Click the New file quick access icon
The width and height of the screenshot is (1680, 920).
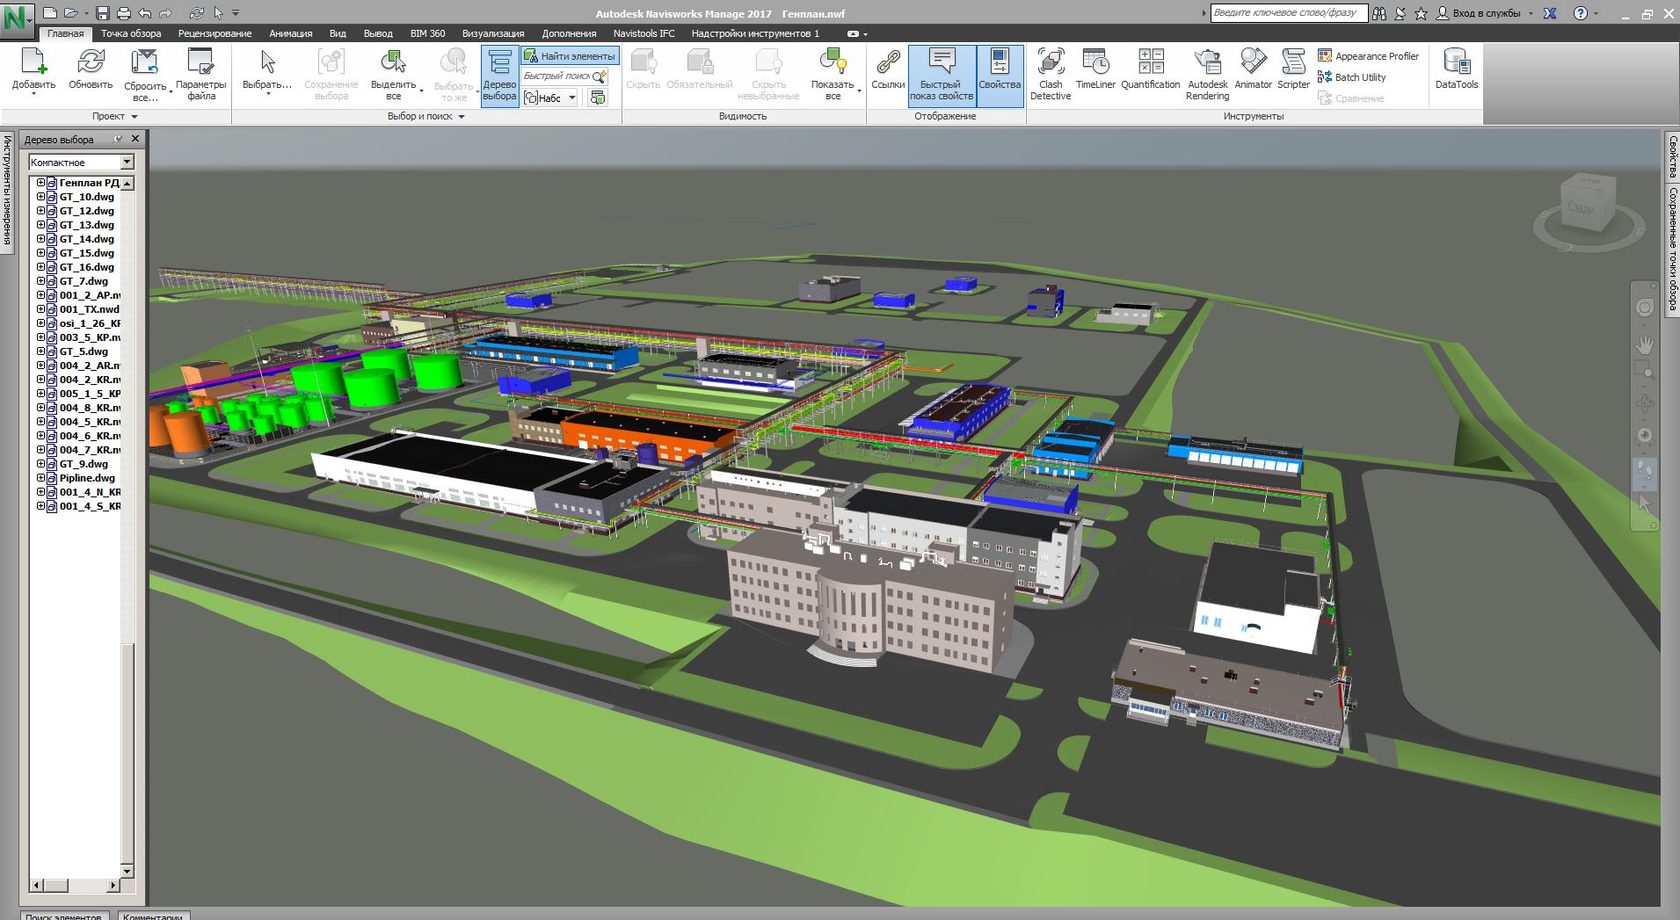(49, 13)
